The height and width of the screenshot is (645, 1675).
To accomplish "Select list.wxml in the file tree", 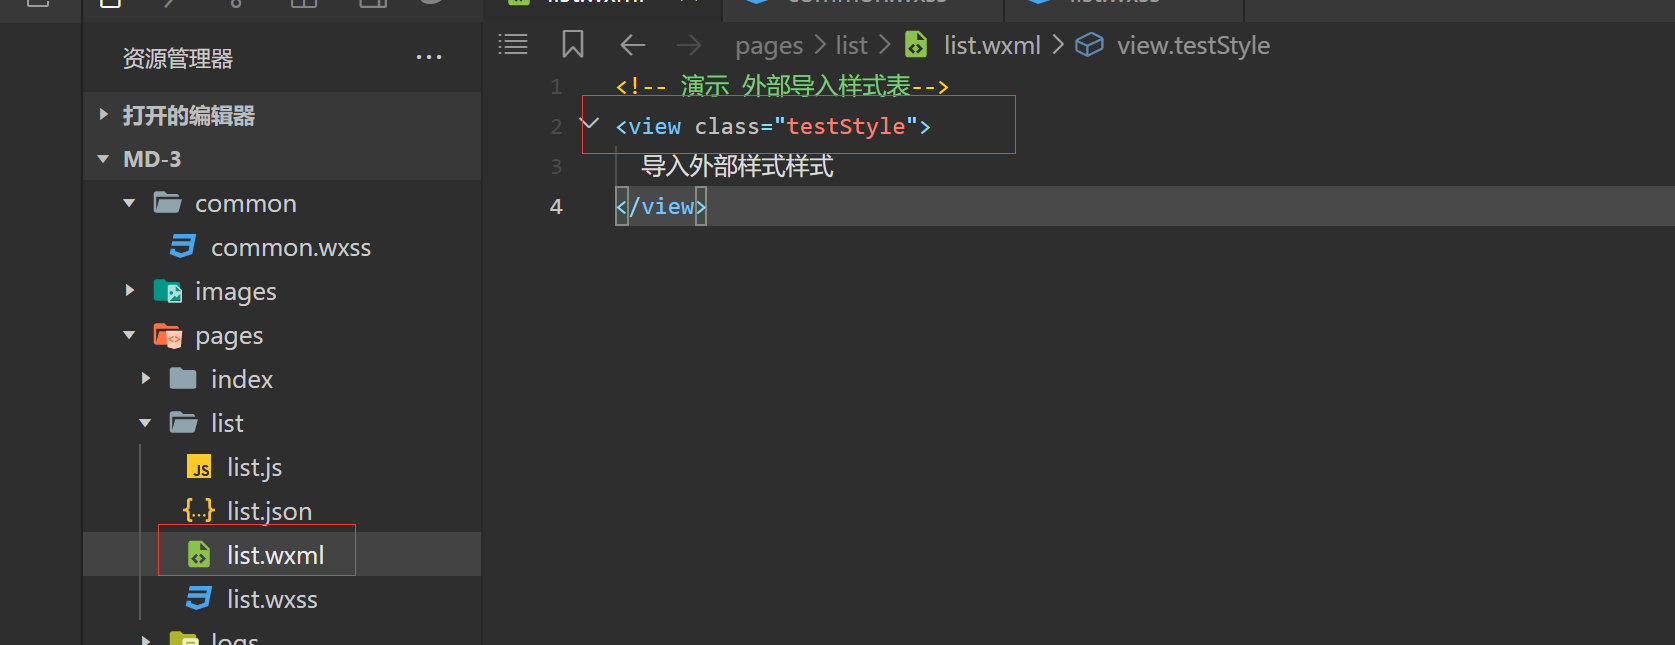I will point(275,555).
